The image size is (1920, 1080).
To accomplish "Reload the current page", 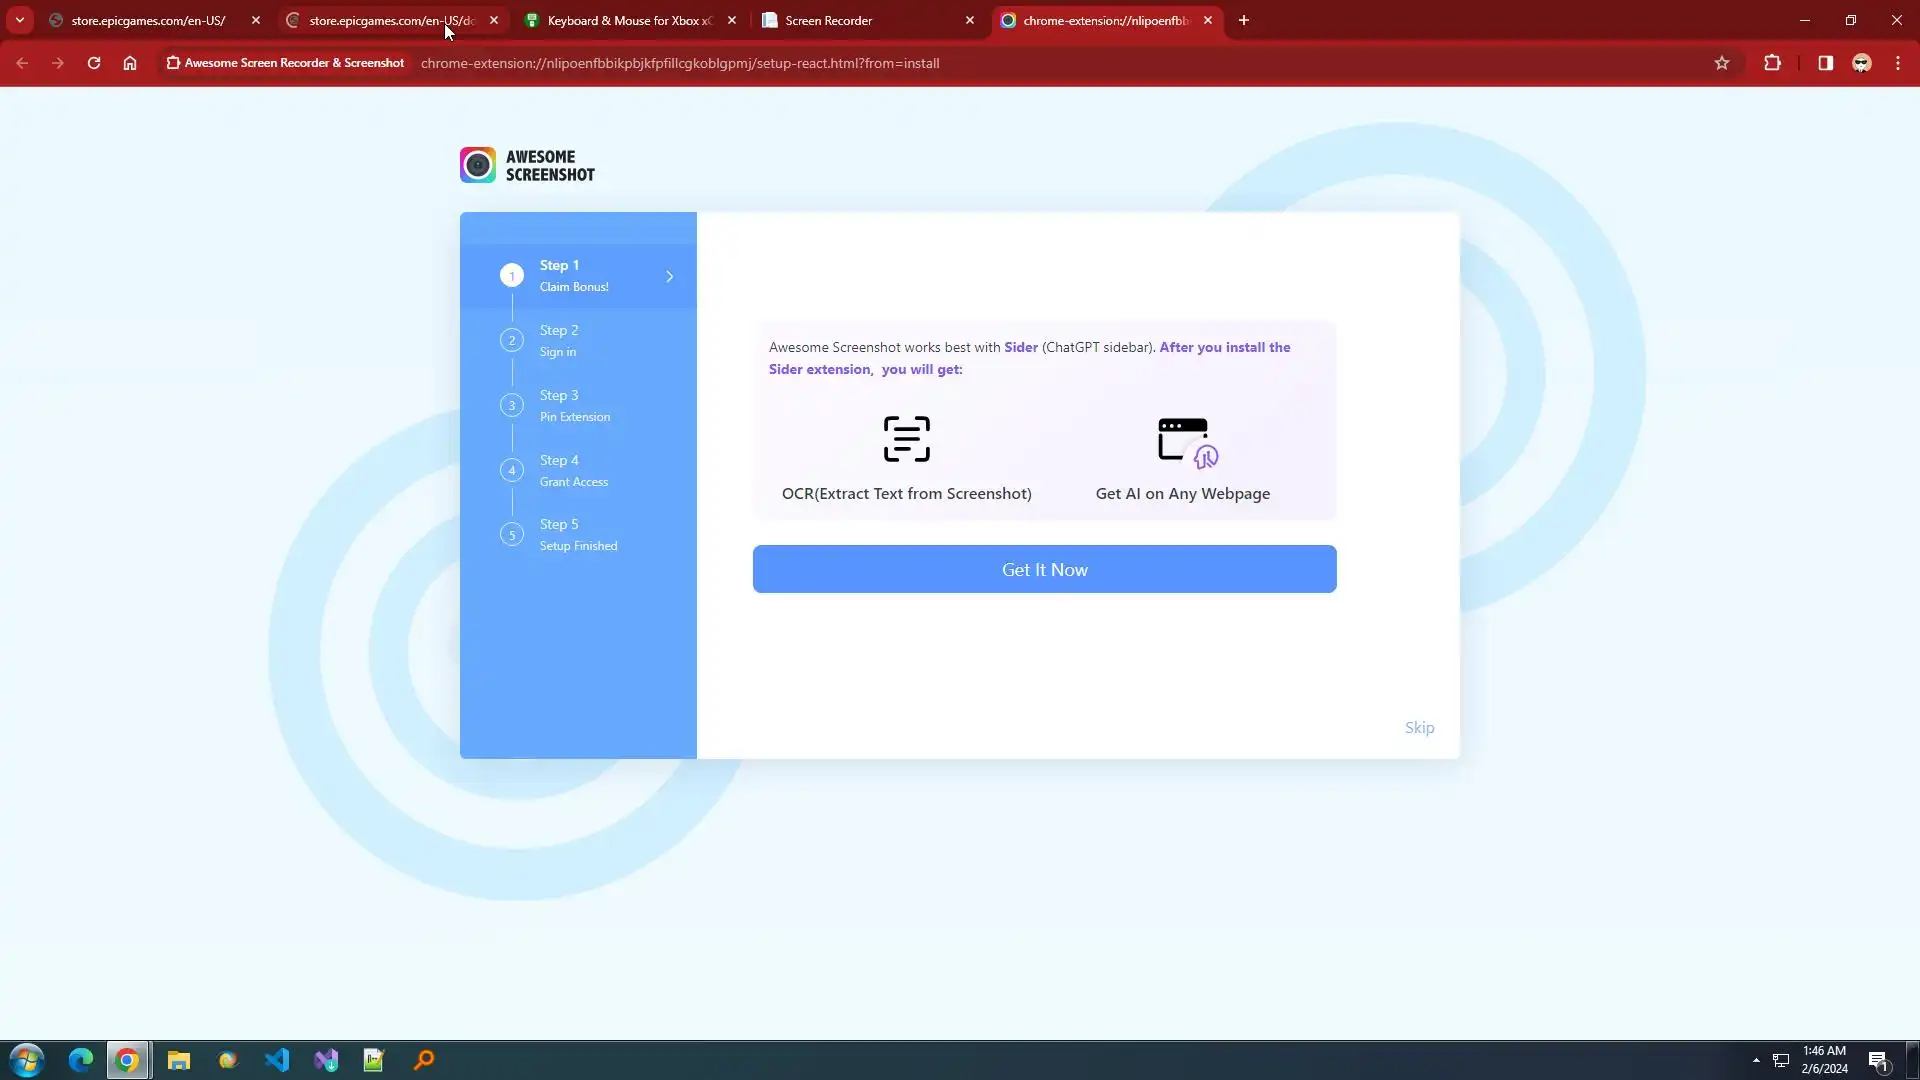I will (94, 63).
